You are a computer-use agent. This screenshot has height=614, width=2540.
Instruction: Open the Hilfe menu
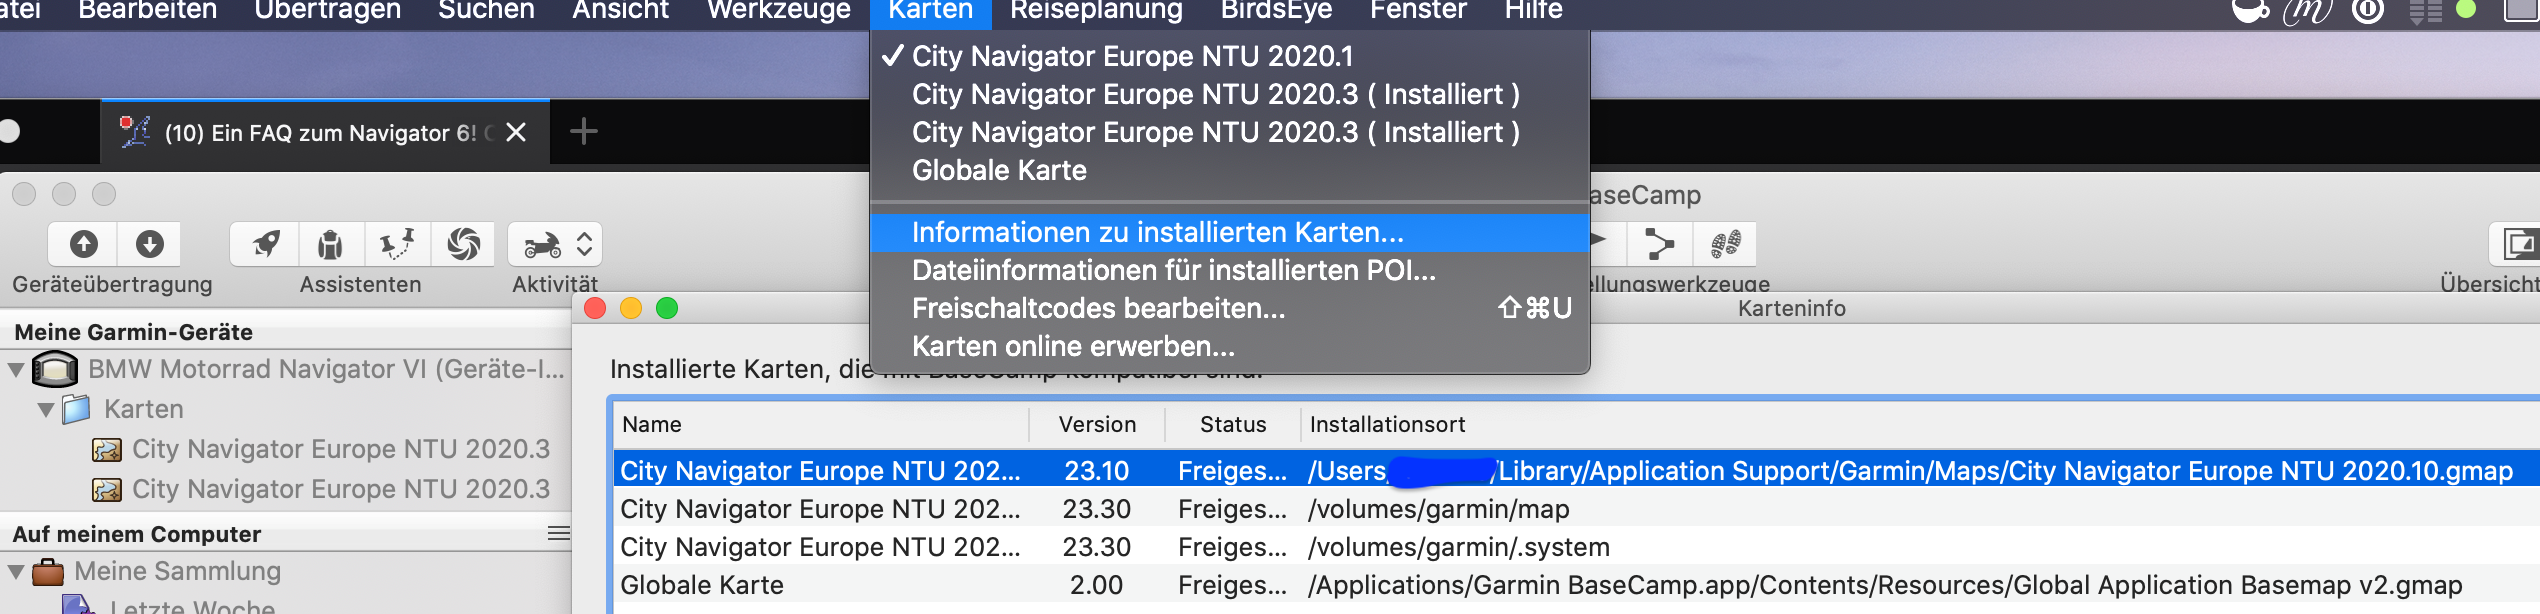click(1534, 11)
